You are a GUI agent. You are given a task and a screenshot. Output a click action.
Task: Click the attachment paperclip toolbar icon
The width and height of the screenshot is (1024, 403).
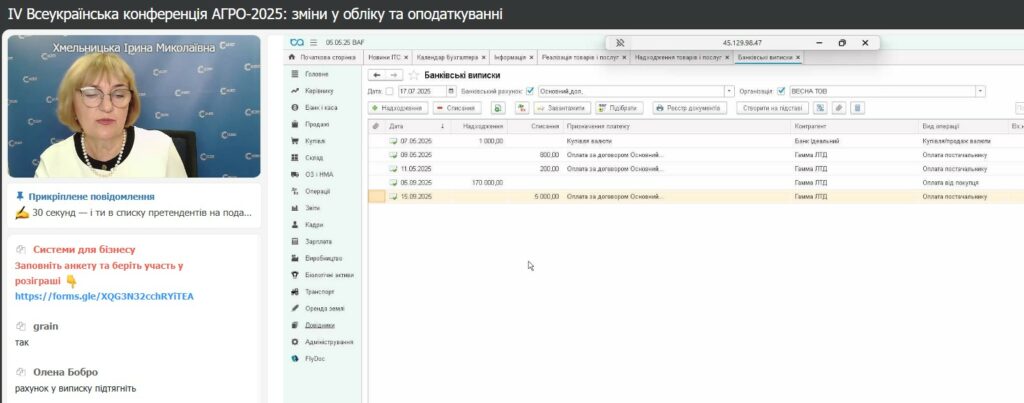click(x=838, y=108)
